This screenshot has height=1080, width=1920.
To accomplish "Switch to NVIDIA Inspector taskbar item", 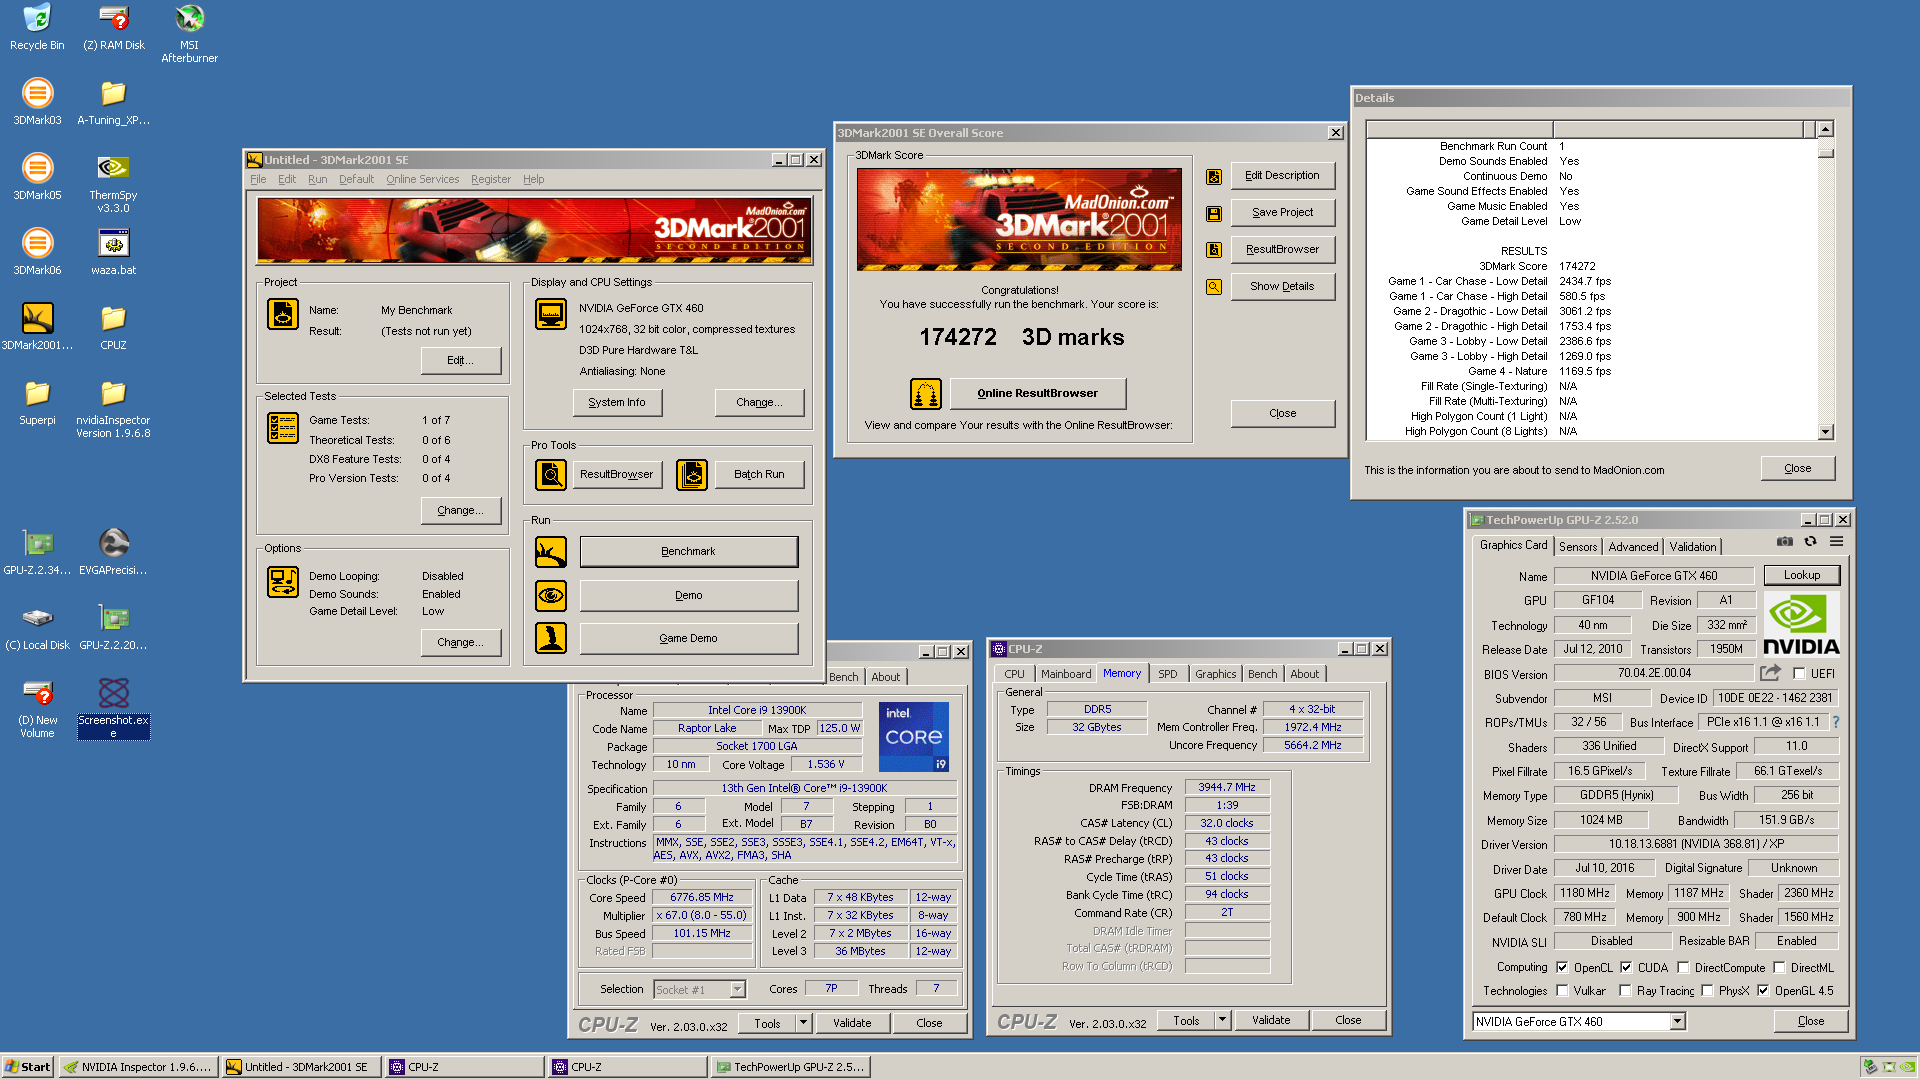I will pos(138,1067).
